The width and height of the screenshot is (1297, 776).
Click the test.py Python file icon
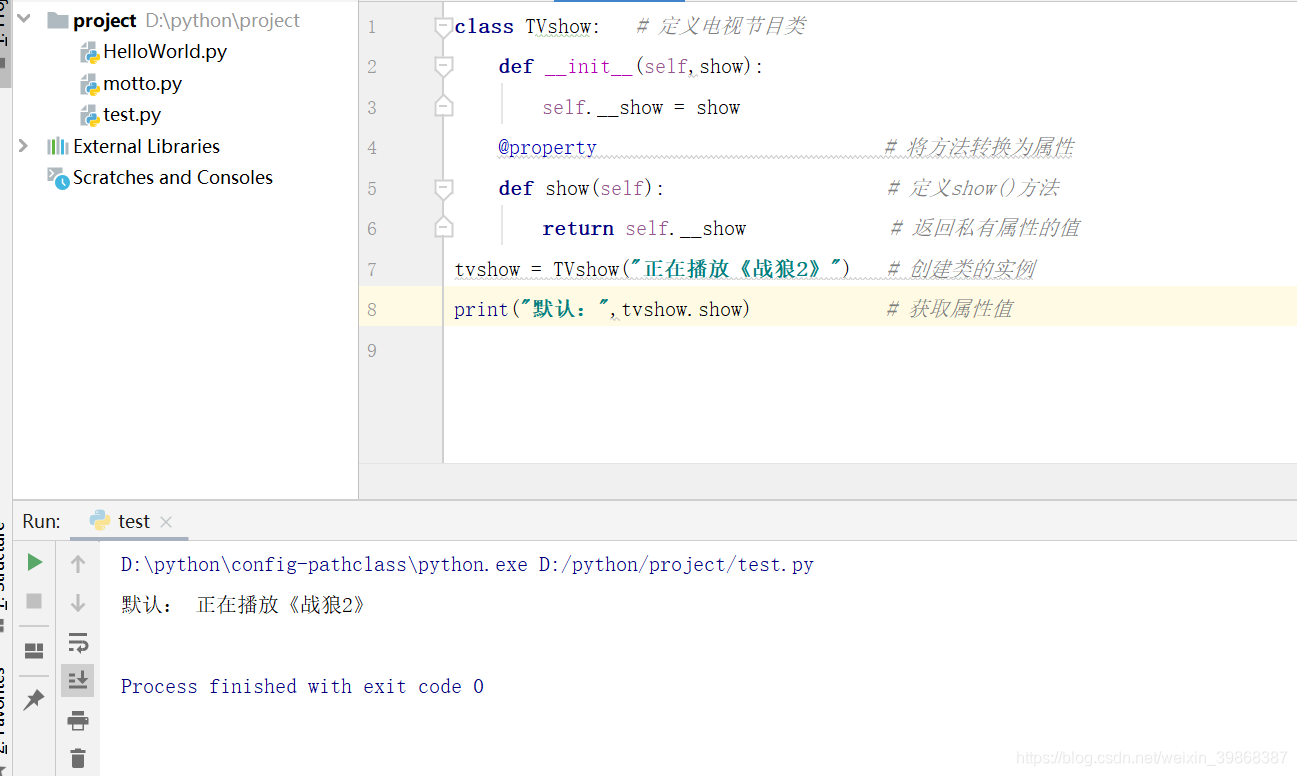coord(90,116)
